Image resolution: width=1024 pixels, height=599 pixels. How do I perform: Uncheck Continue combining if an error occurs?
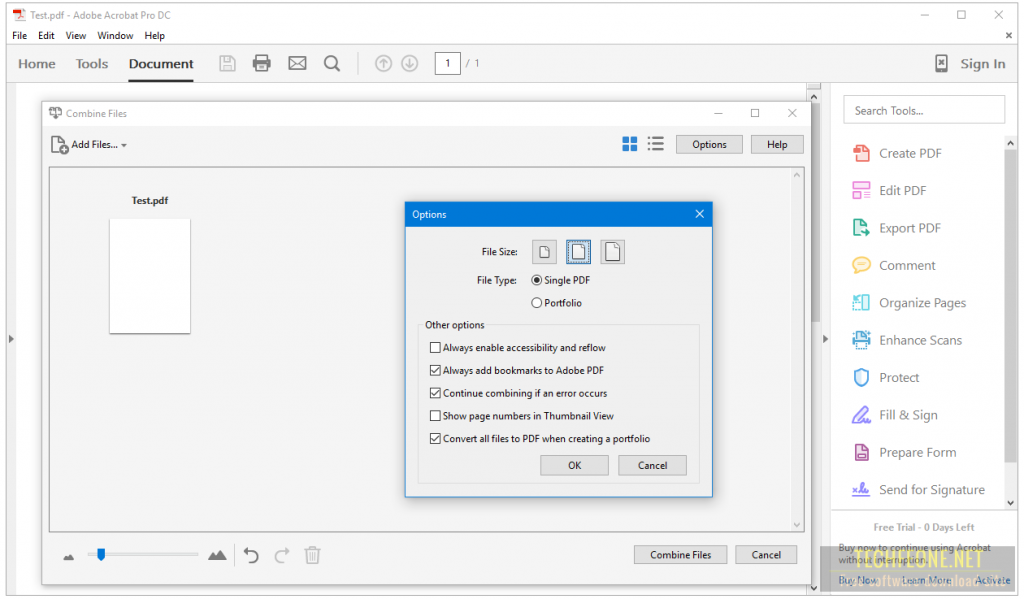pos(435,393)
